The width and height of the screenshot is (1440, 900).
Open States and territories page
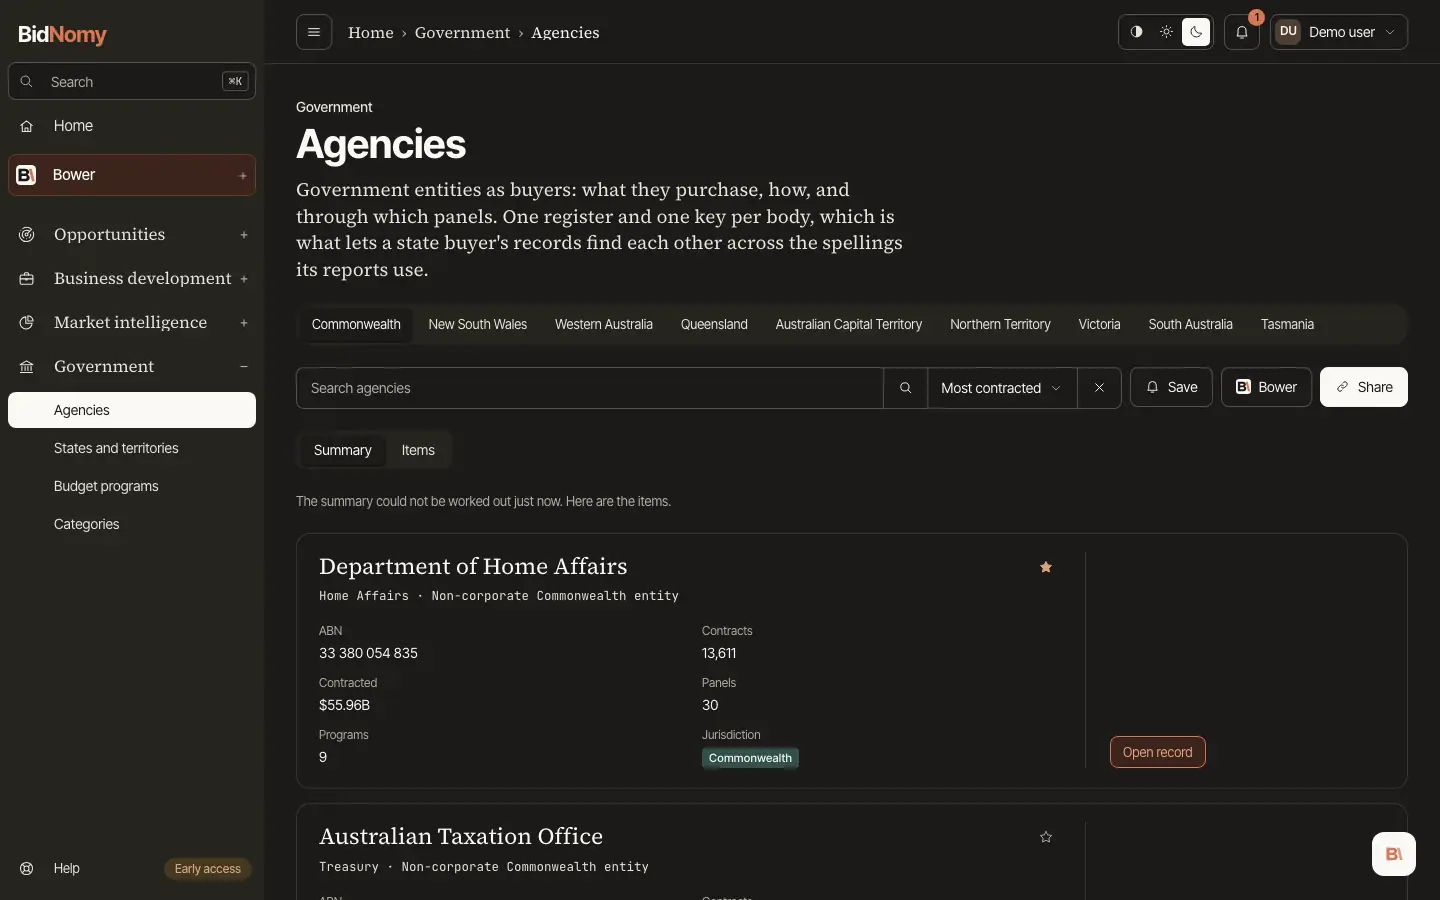(132, 448)
